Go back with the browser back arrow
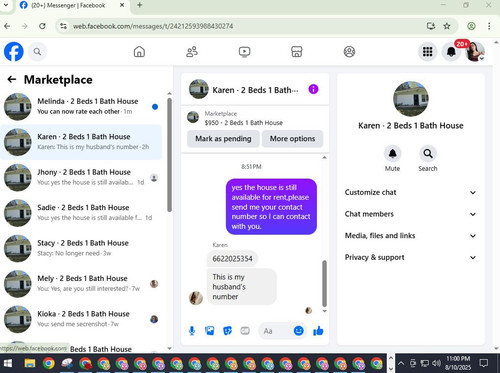This screenshot has height=373, width=500. pos(7,26)
